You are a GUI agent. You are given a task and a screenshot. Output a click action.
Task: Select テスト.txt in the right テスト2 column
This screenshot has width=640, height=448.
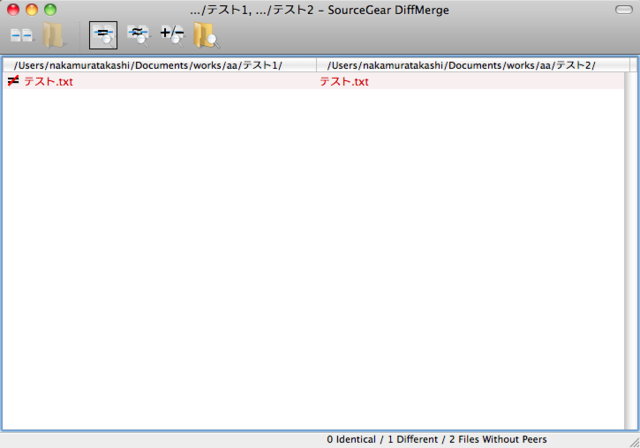pos(344,82)
